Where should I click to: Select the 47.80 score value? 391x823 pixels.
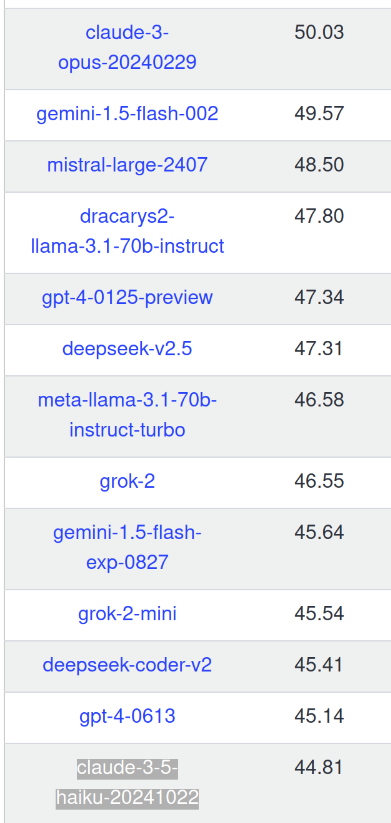319,216
